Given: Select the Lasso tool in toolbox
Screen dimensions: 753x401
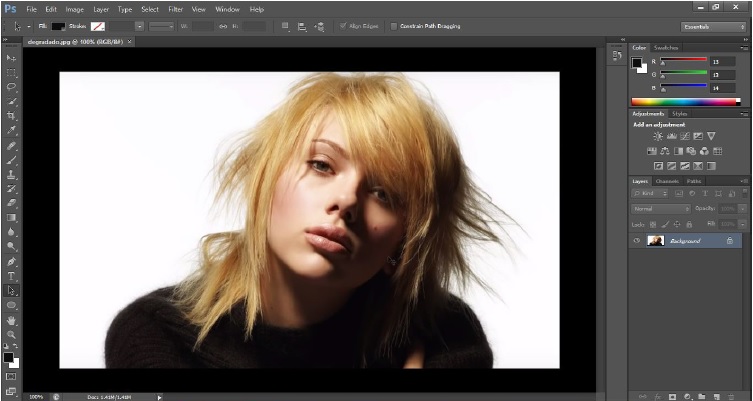Looking at the screenshot, I should (x=12, y=87).
